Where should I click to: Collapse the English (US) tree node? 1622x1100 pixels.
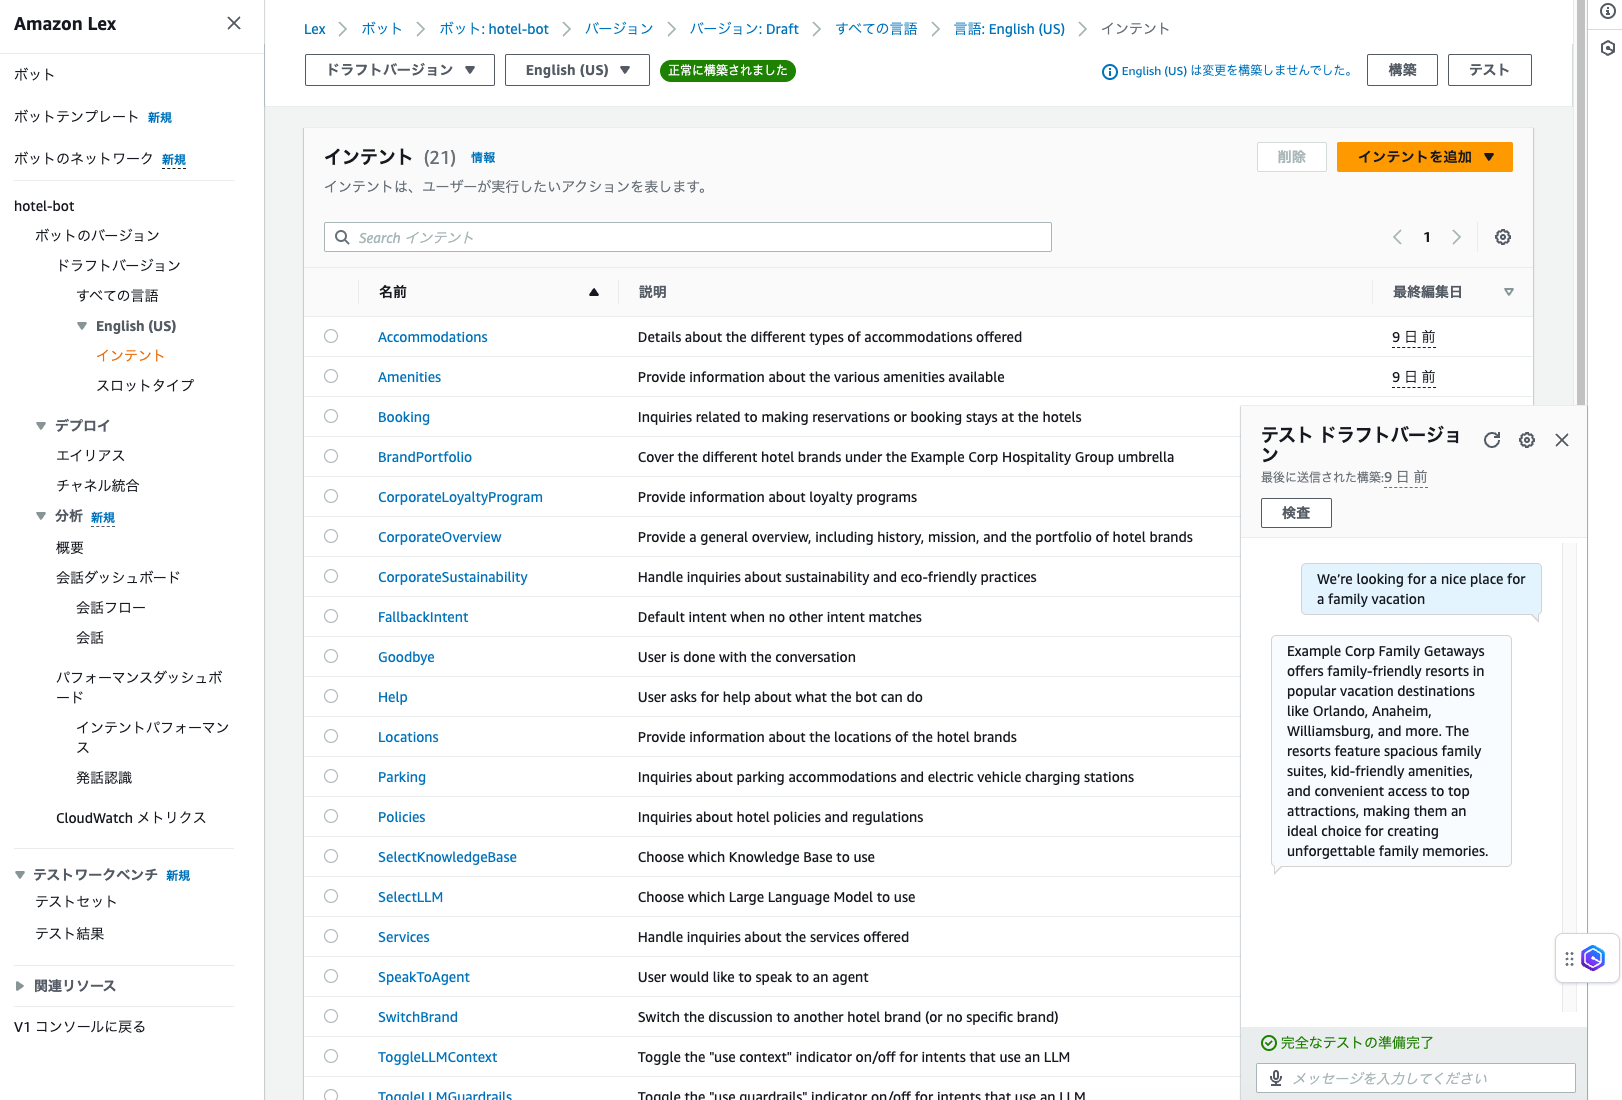(x=82, y=326)
